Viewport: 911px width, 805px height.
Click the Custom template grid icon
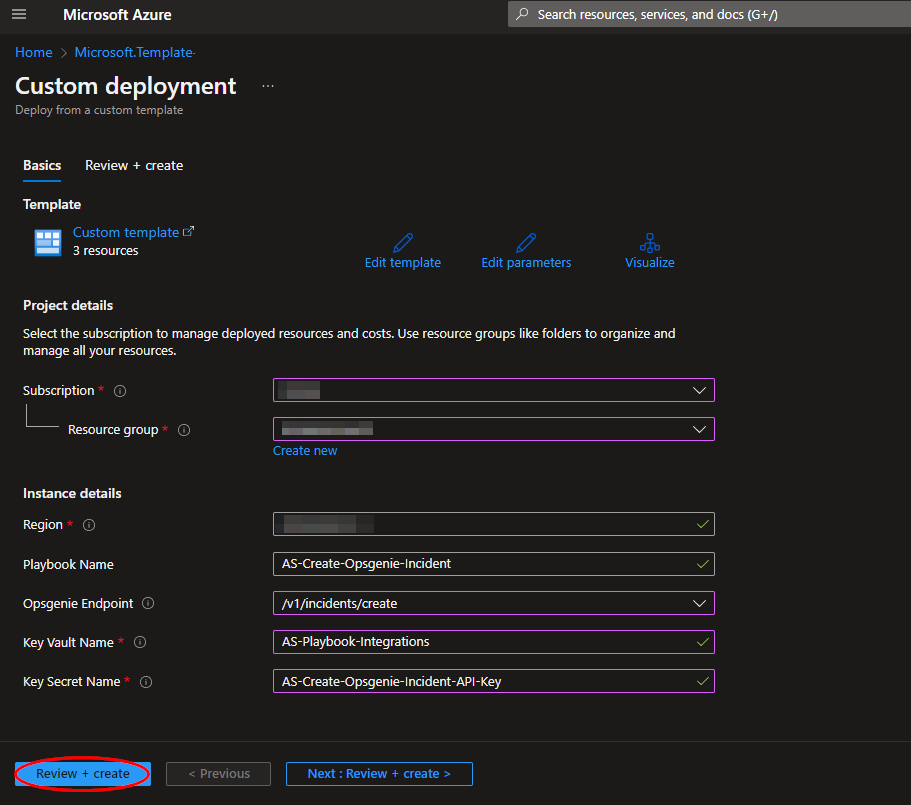pos(48,242)
